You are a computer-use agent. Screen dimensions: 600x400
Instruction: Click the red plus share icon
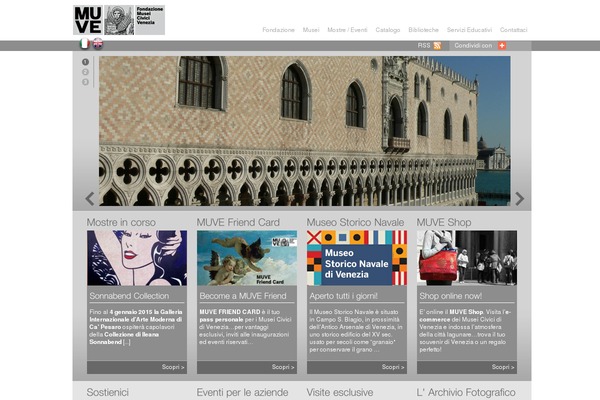502,46
